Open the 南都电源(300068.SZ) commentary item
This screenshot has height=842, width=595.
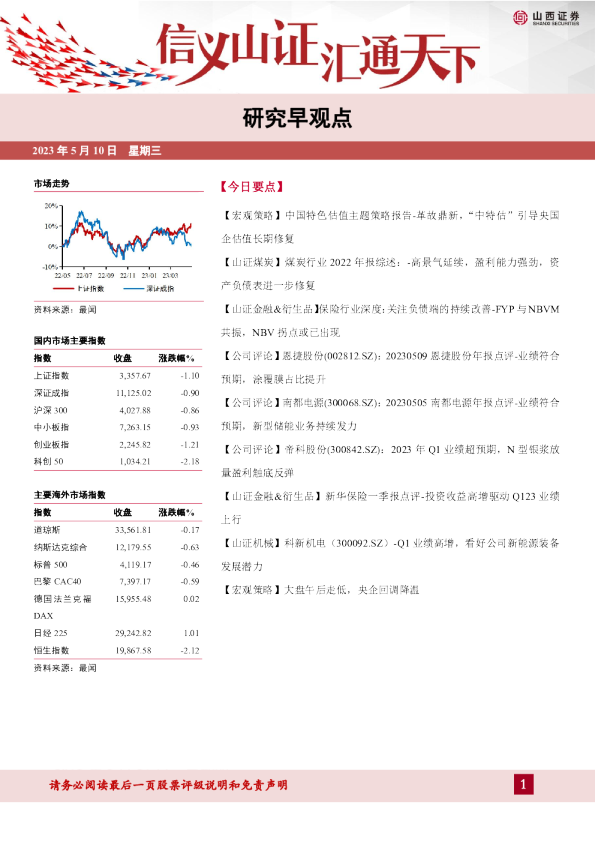click(x=390, y=414)
